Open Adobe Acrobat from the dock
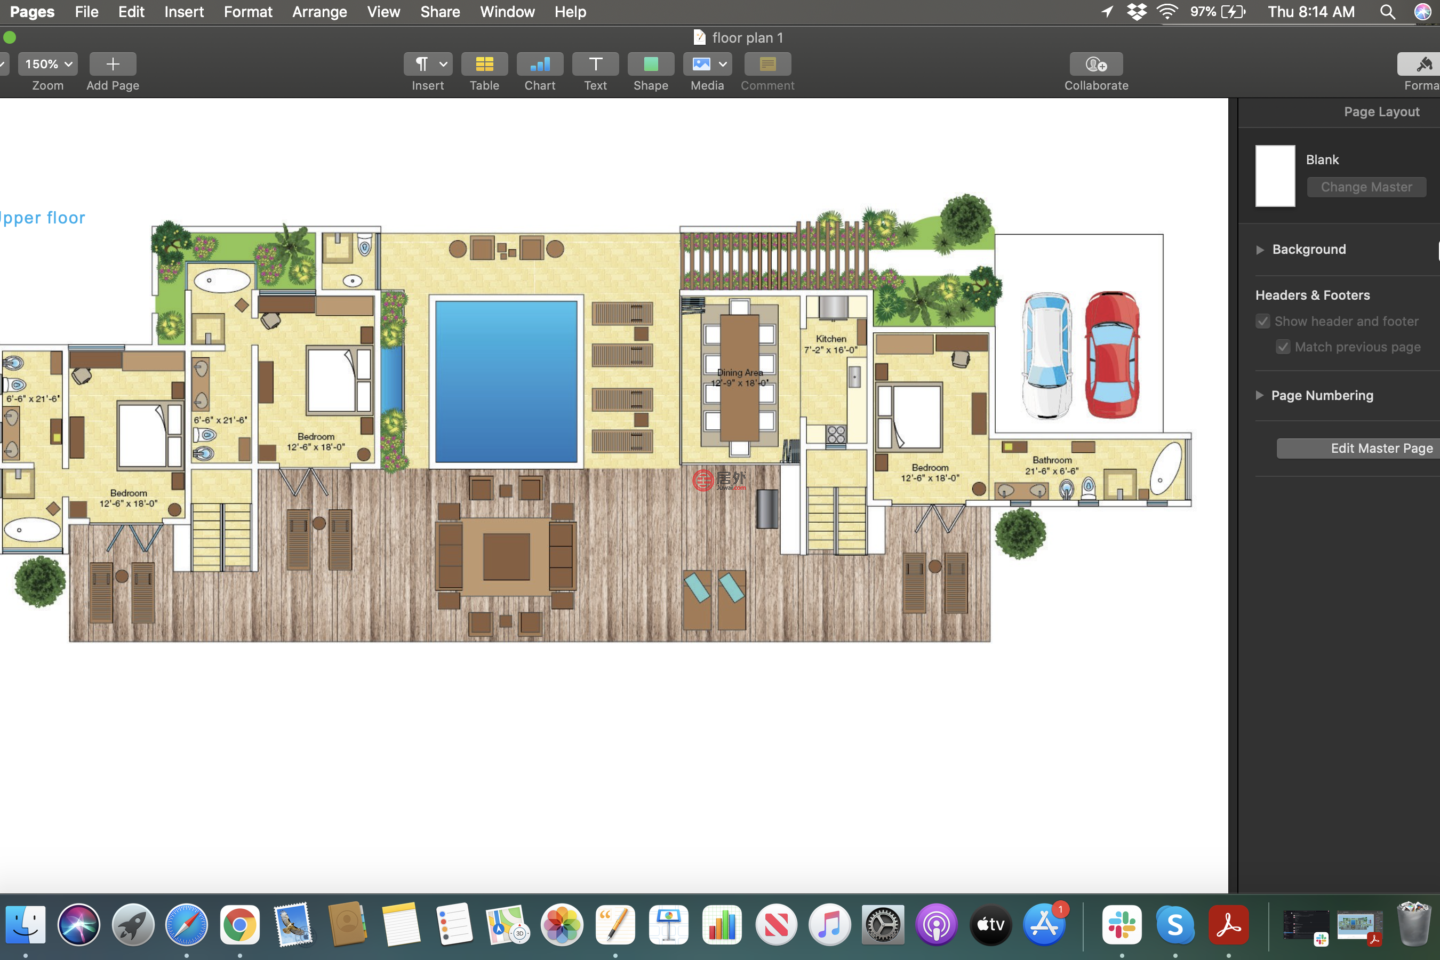This screenshot has height=960, width=1440. pyautogui.click(x=1229, y=925)
